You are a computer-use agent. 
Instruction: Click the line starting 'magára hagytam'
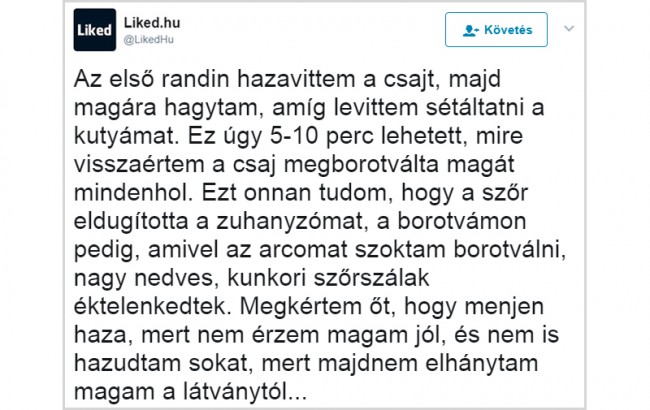309,108
